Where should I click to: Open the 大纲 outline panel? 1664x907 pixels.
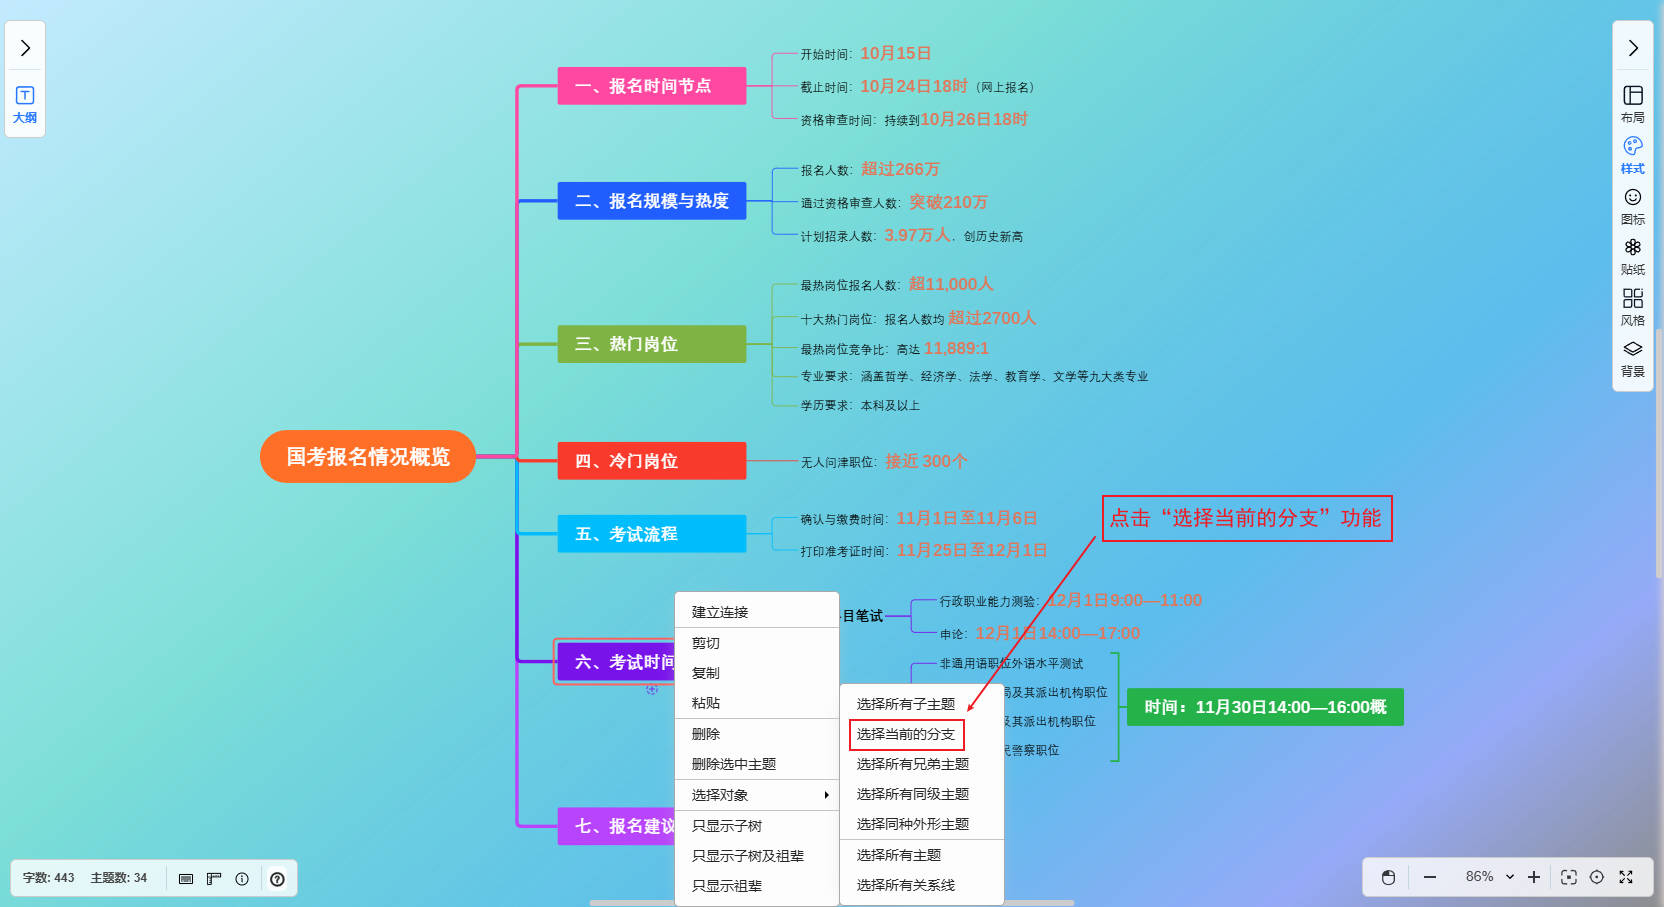coord(25,104)
